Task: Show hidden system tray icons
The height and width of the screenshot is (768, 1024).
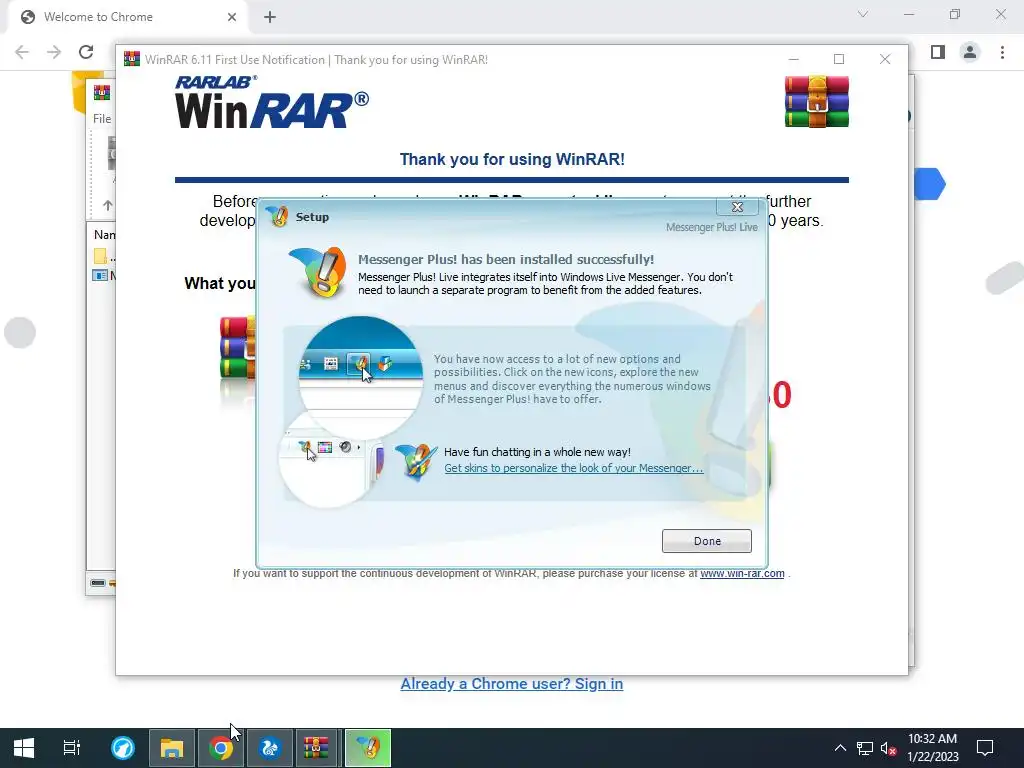Action: (840, 748)
